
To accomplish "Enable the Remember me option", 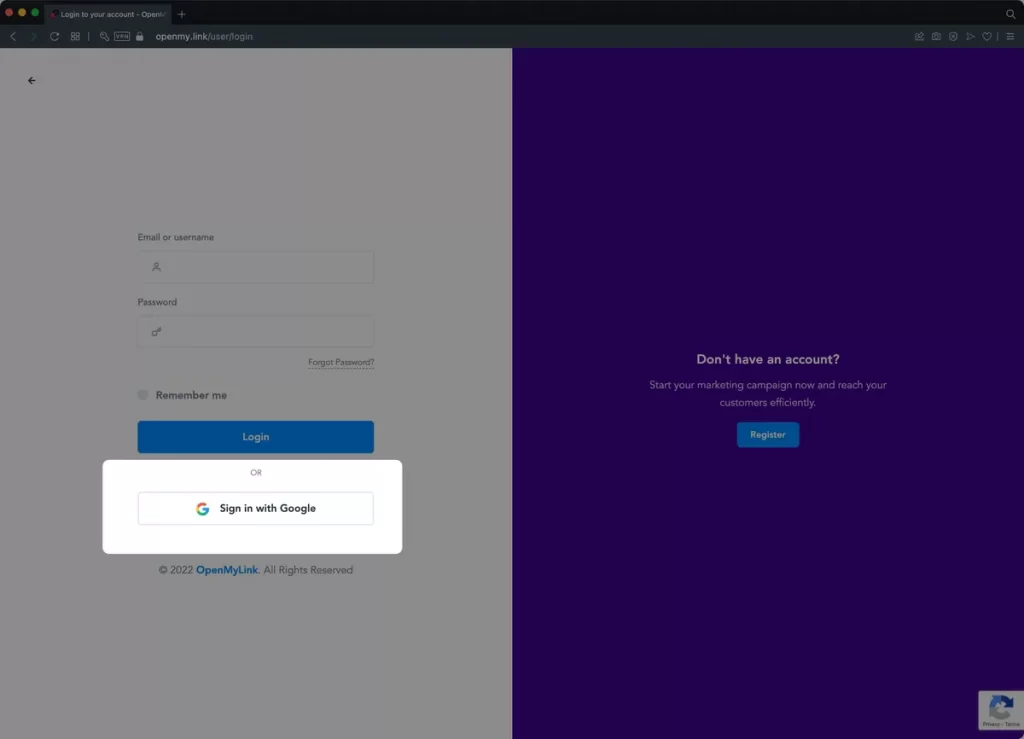I will point(143,395).
